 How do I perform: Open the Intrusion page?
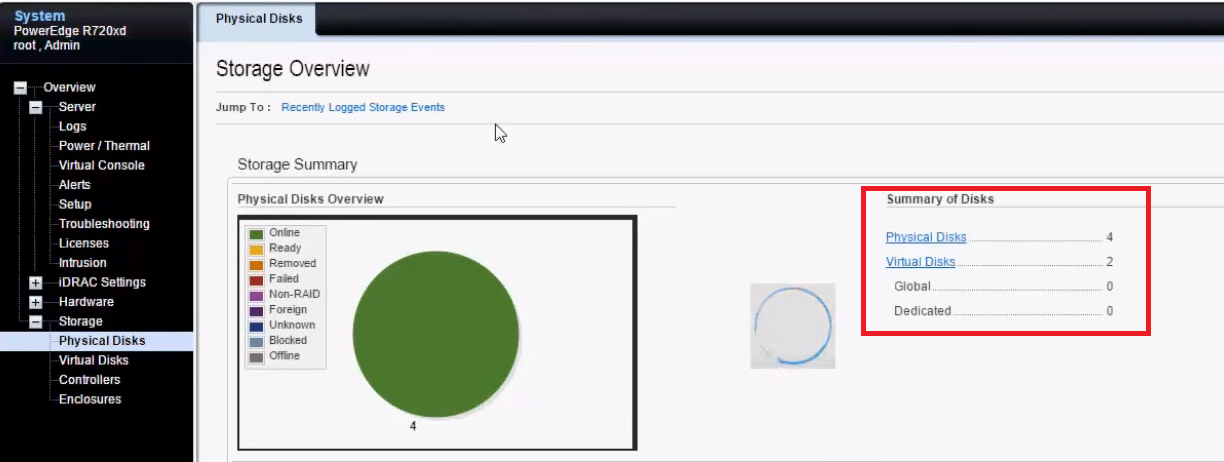[82, 263]
